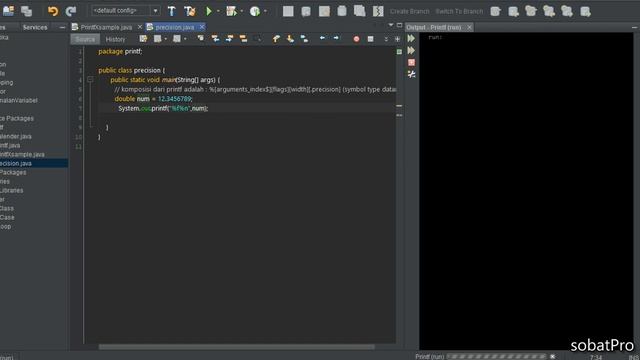Click the Last Edit icon in editor toolbar
The height and width of the screenshot is (360, 640).
[x=143, y=39]
